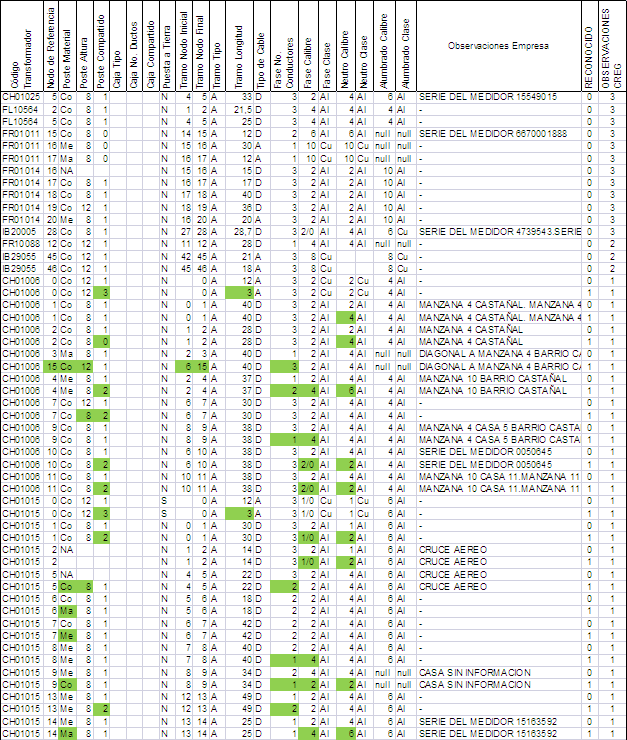Click the CH01025 transformer code cell
The width and height of the screenshot is (627, 740).
20,97
